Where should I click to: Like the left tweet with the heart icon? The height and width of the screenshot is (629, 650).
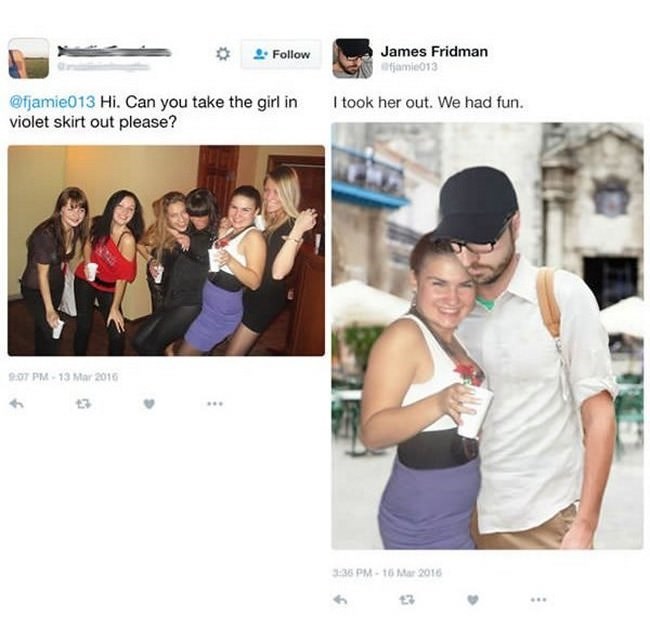(149, 403)
